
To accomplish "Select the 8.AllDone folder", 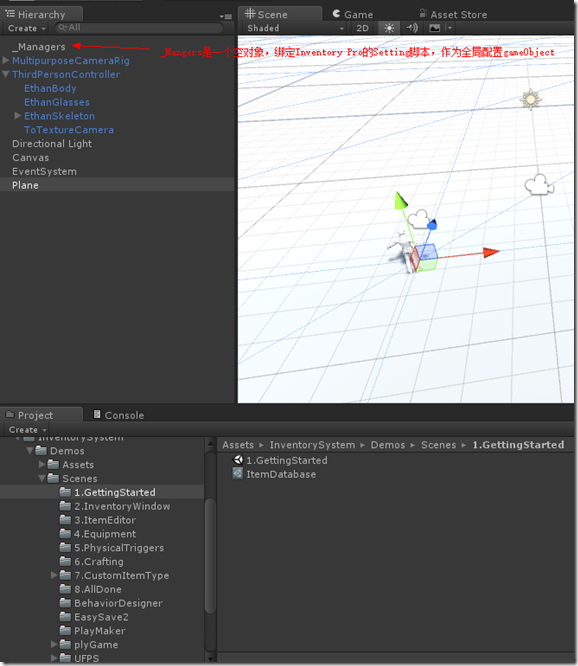I will click(91, 589).
